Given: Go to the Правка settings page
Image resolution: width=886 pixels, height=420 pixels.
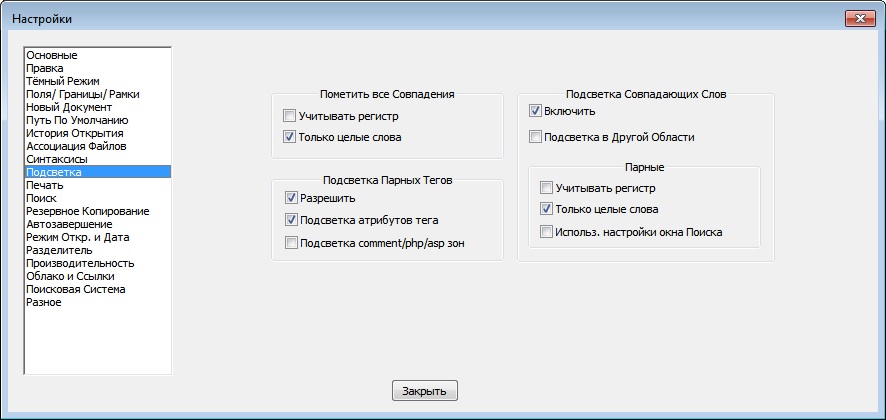Looking at the screenshot, I should click(x=45, y=68).
